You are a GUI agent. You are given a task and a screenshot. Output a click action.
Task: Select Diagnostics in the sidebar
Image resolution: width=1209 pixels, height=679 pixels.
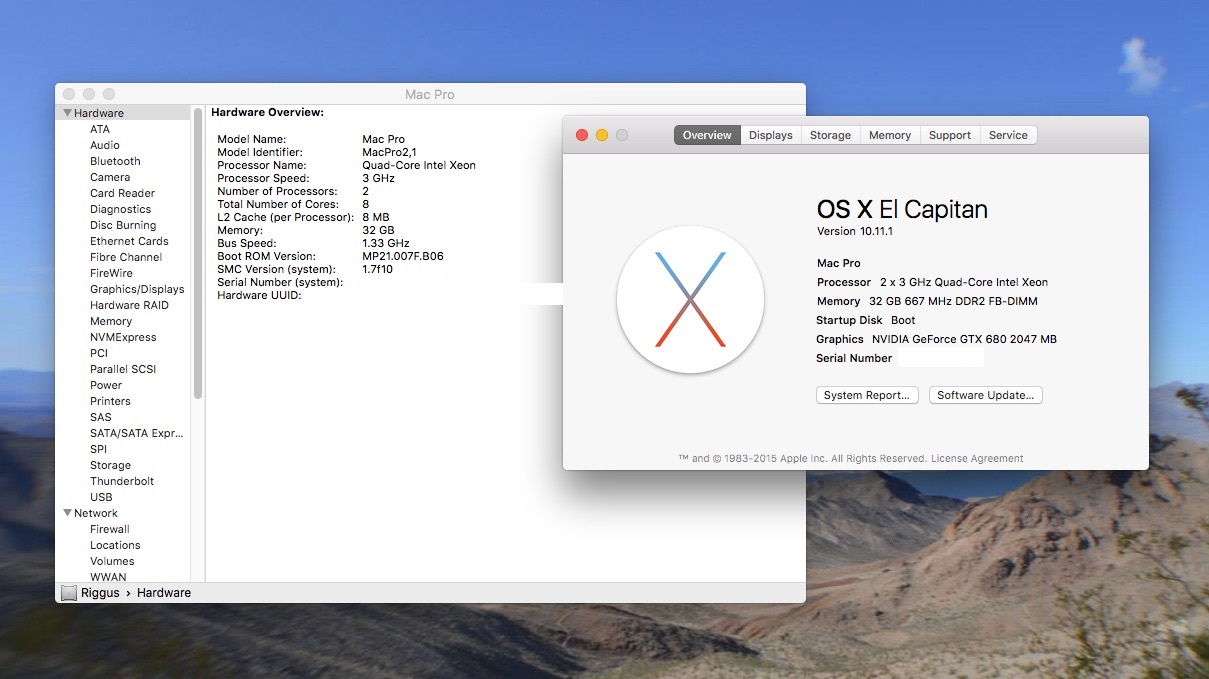121,209
